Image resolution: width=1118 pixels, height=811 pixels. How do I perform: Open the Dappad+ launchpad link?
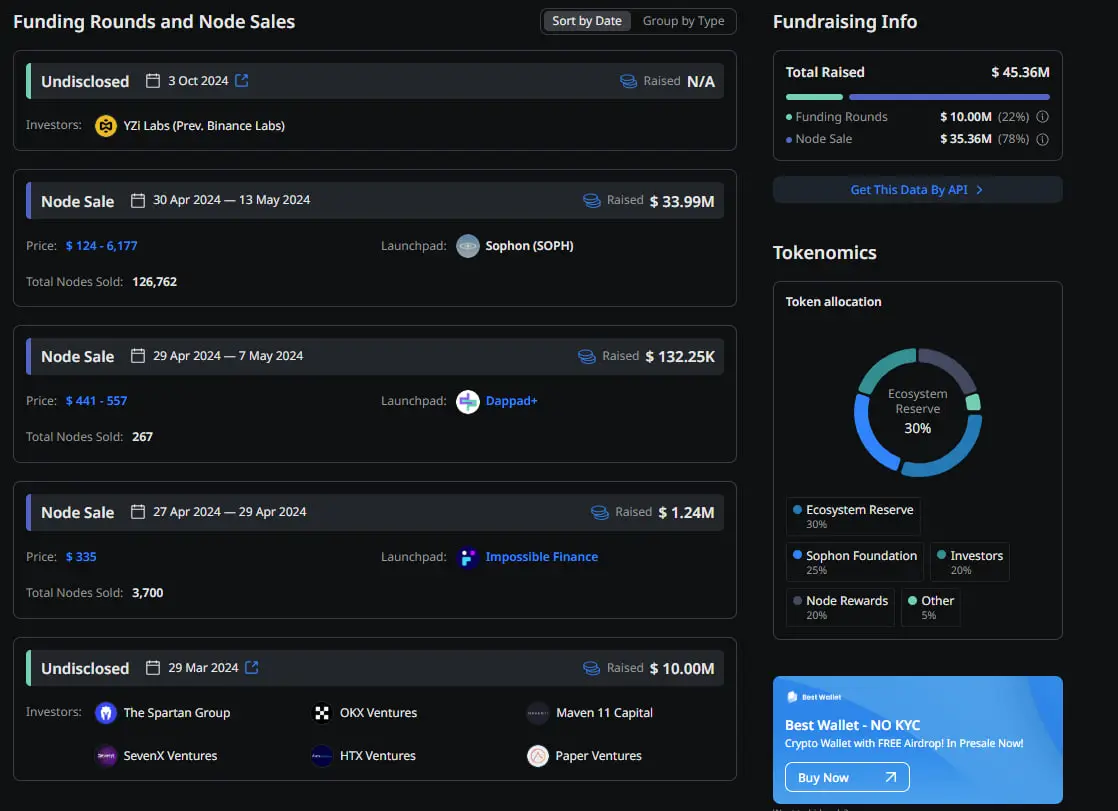511,402
